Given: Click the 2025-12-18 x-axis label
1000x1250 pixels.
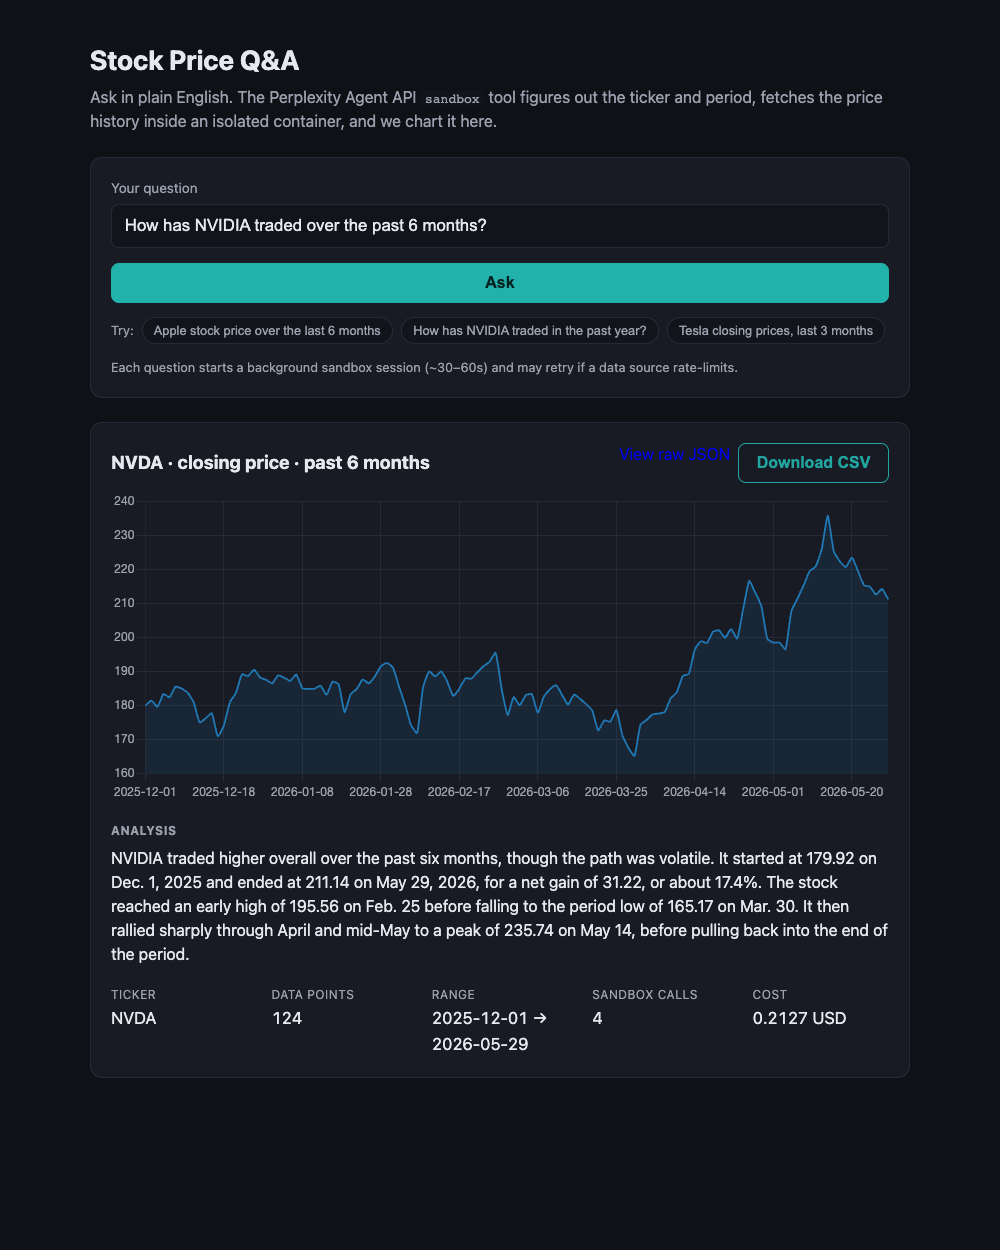Looking at the screenshot, I should pyautogui.click(x=223, y=791).
